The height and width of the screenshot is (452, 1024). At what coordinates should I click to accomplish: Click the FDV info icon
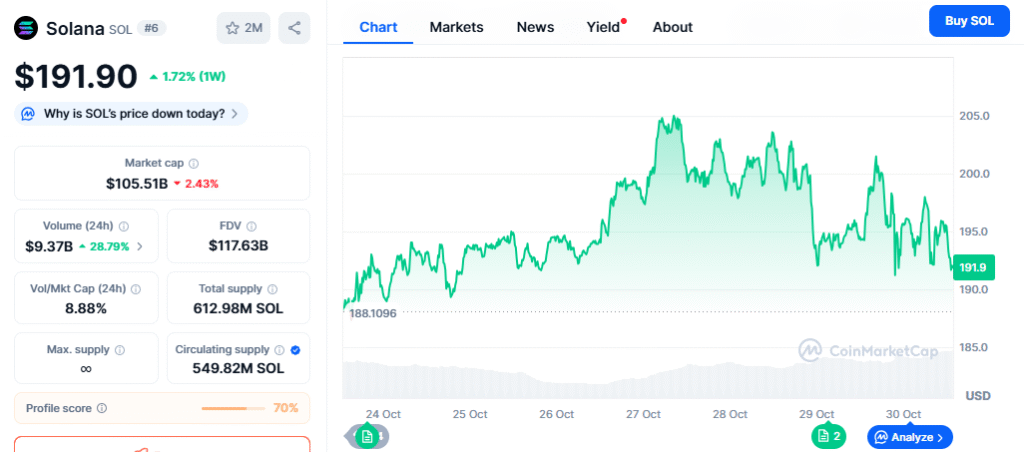coord(251,226)
